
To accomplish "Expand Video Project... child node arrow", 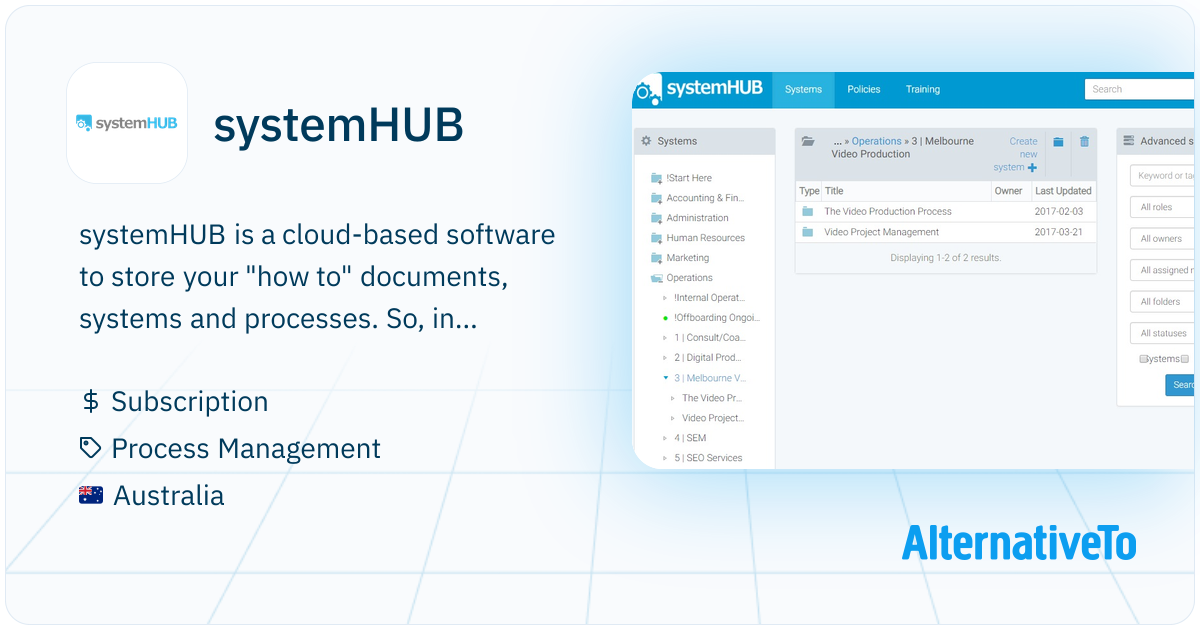I will [x=673, y=418].
